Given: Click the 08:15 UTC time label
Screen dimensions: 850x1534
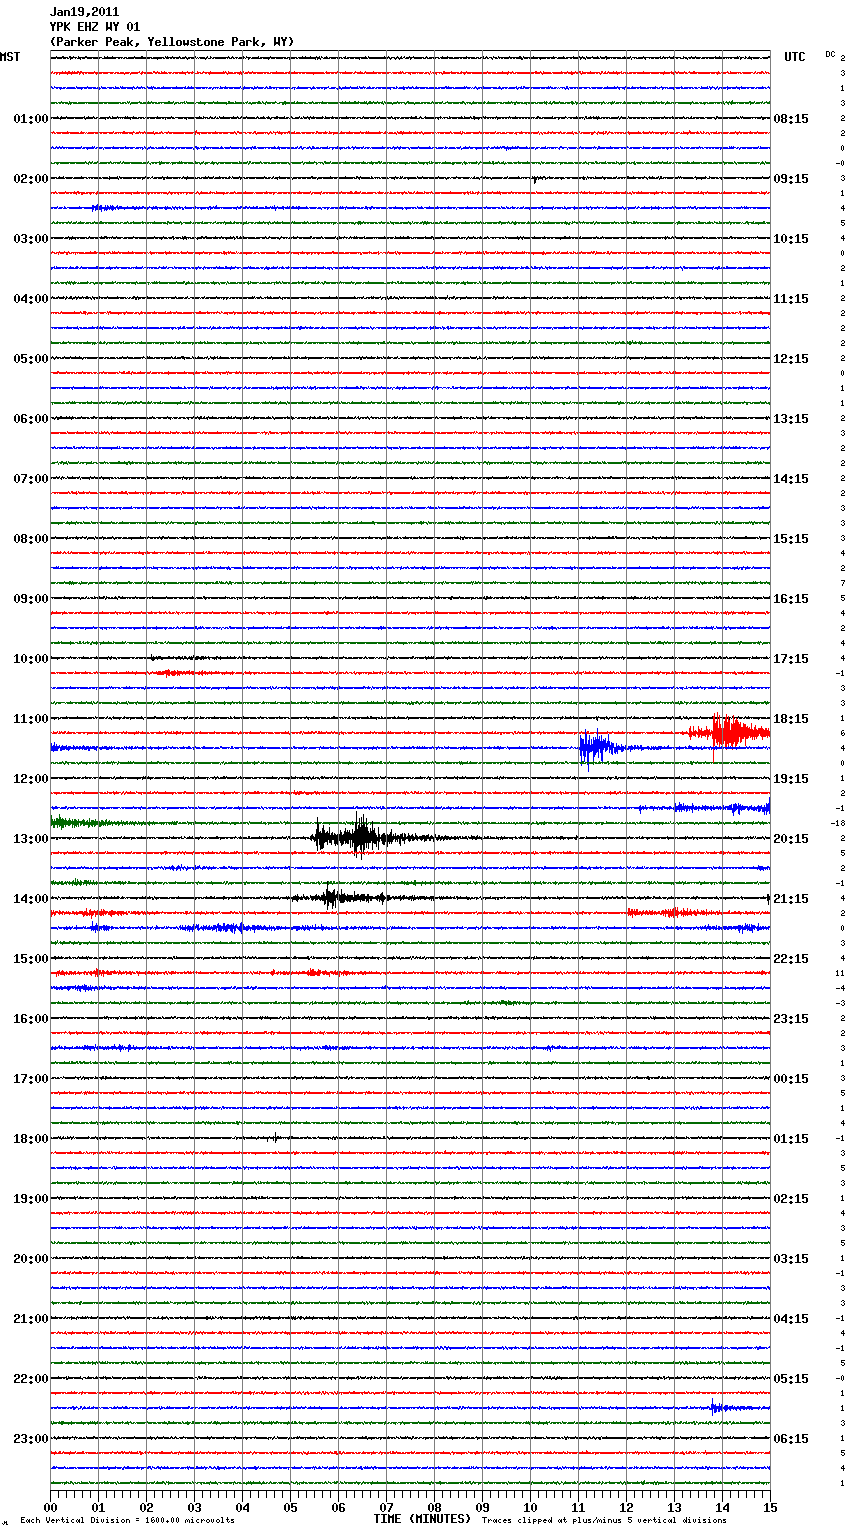Looking at the screenshot, I should click(x=791, y=119).
